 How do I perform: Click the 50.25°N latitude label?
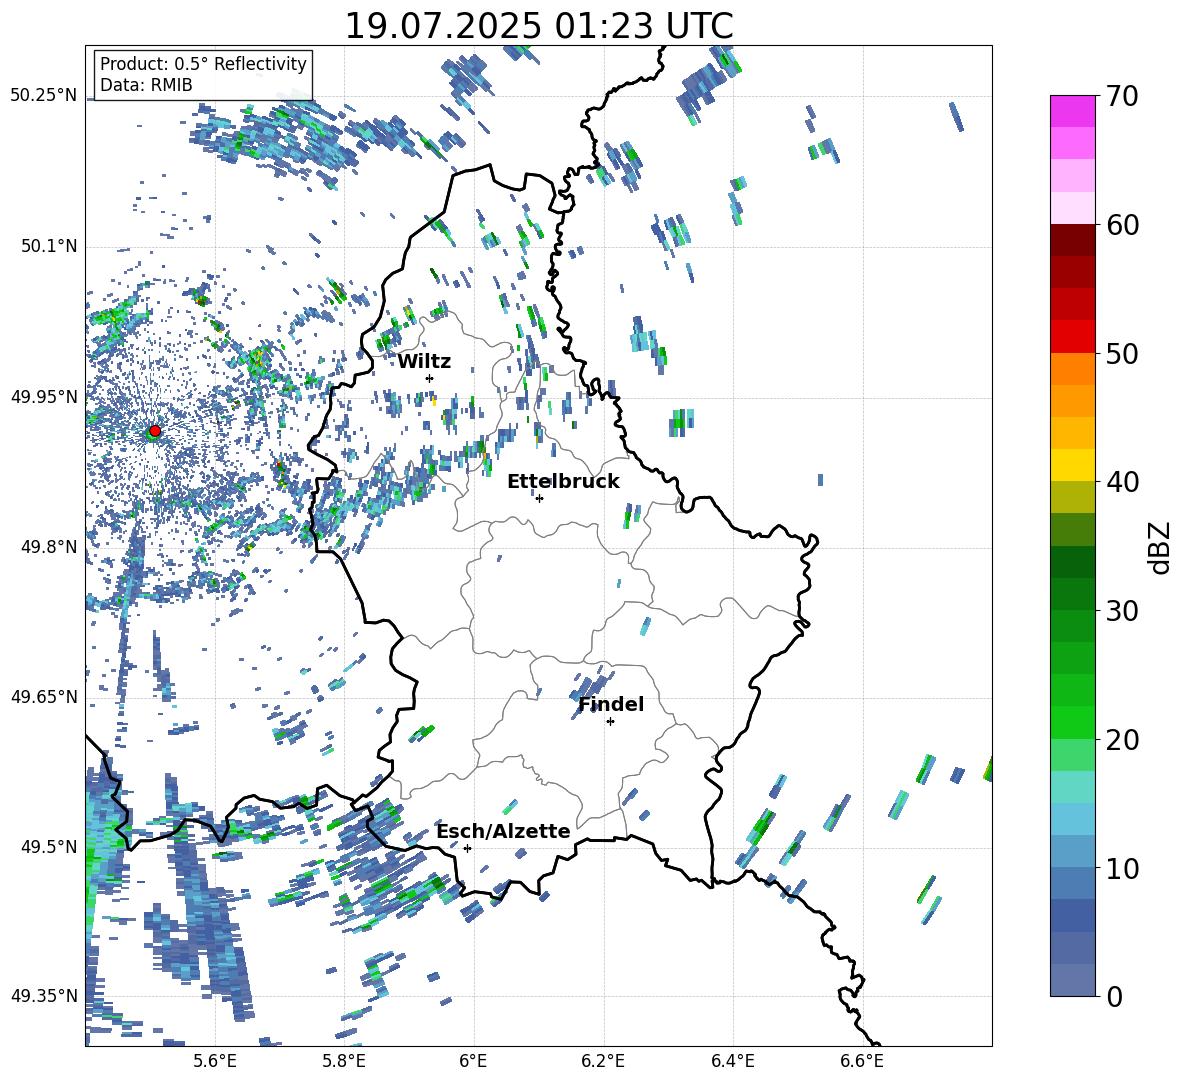[44, 96]
